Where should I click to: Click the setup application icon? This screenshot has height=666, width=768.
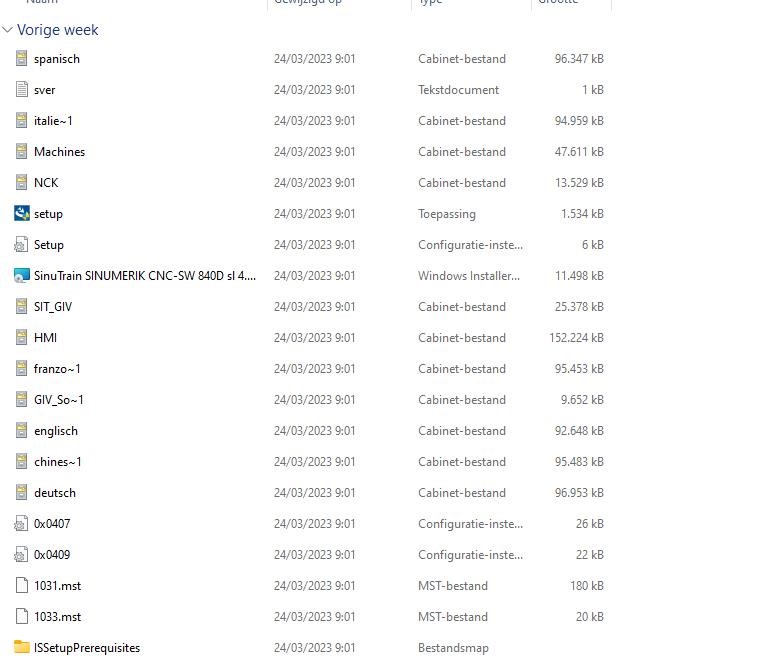(22, 214)
